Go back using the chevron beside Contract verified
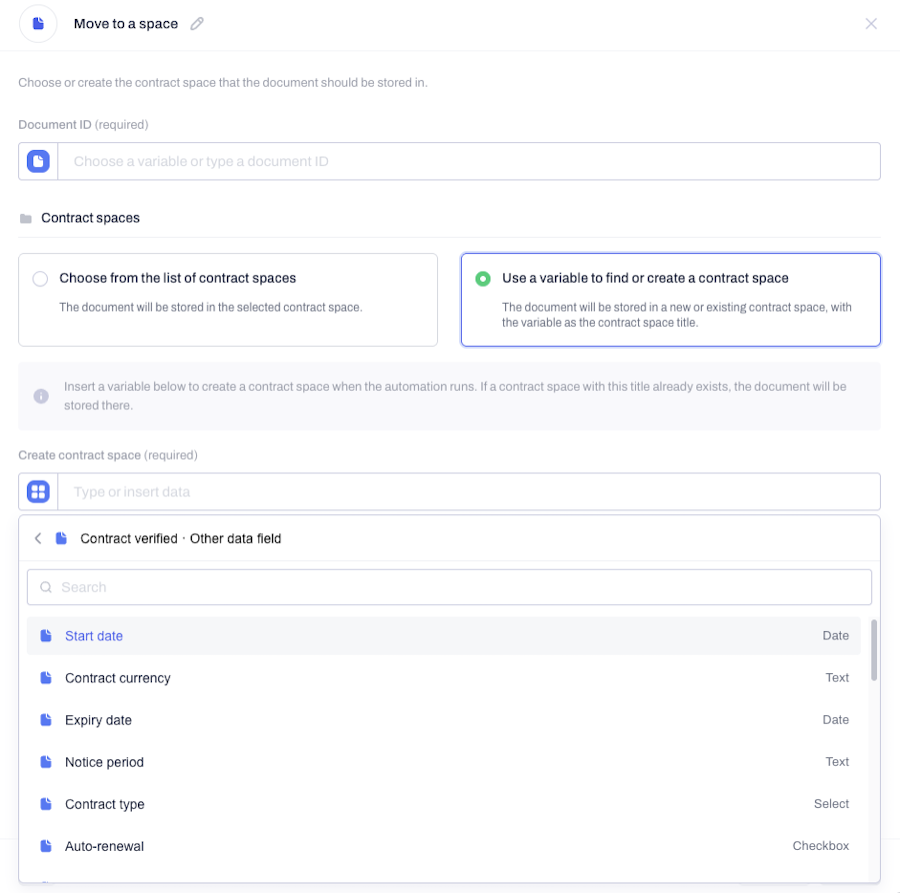 click(38, 538)
